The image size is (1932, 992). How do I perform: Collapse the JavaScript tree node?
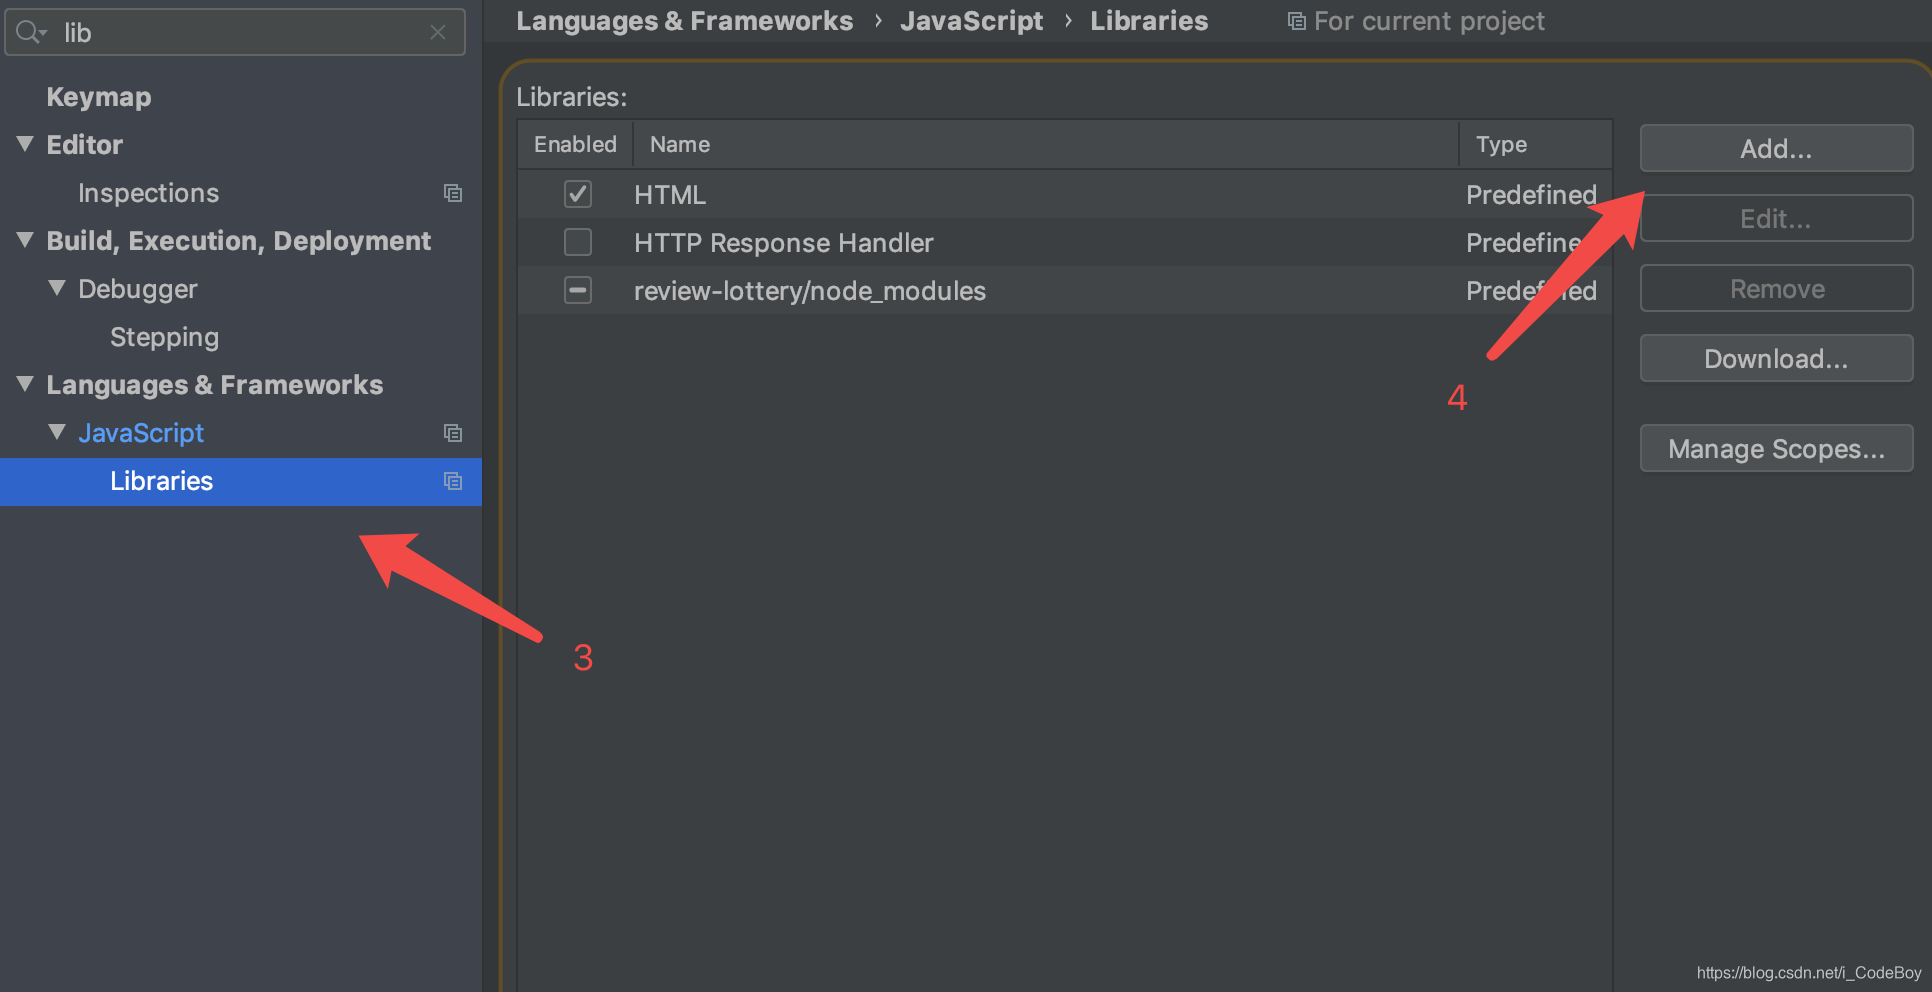pyautogui.click(x=58, y=432)
